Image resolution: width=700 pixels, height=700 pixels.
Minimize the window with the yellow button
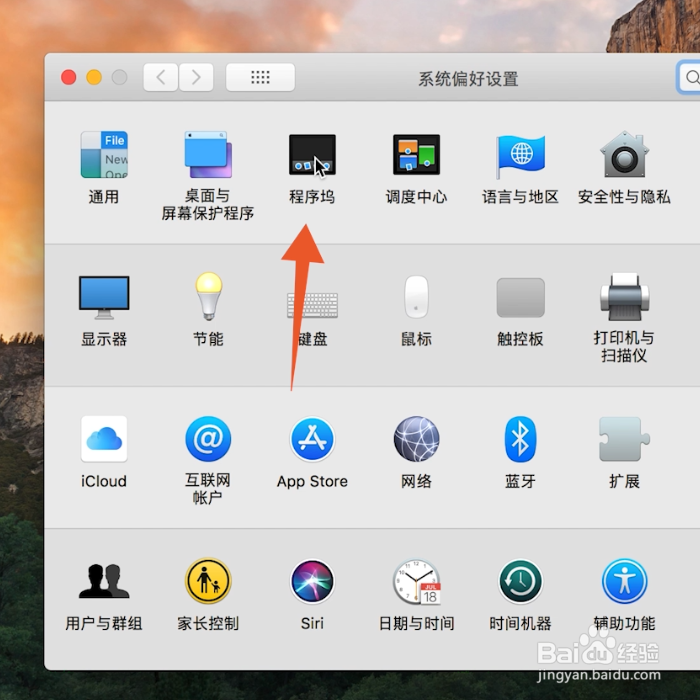click(x=94, y=77)
